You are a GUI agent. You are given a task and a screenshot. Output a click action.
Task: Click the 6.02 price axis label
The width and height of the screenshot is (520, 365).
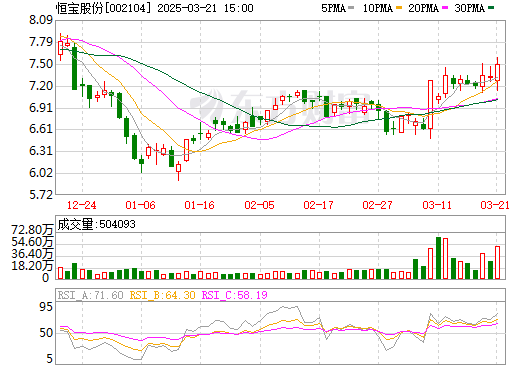pyautogui.click(x=41, y=173)
